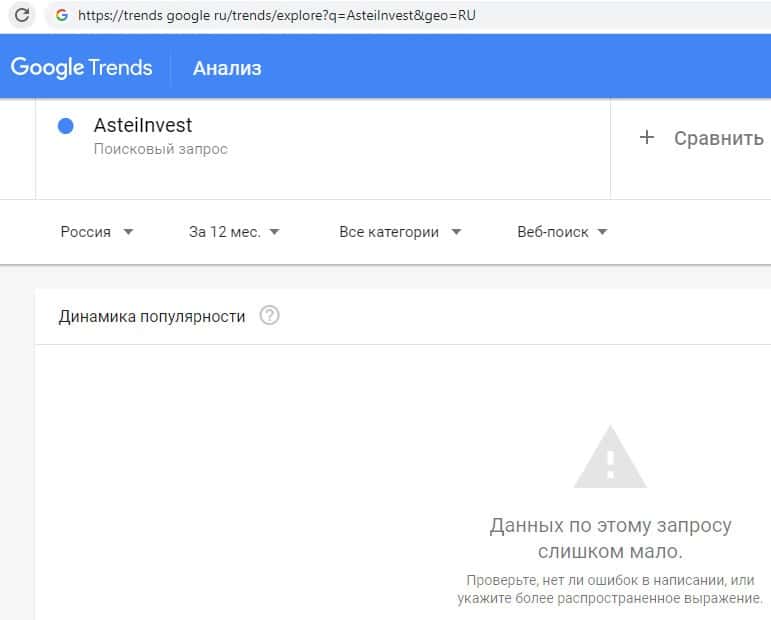Viewport: 771px width, 620px height.
Task: Click the browser reload icon
Action: (x=20, y=16)
